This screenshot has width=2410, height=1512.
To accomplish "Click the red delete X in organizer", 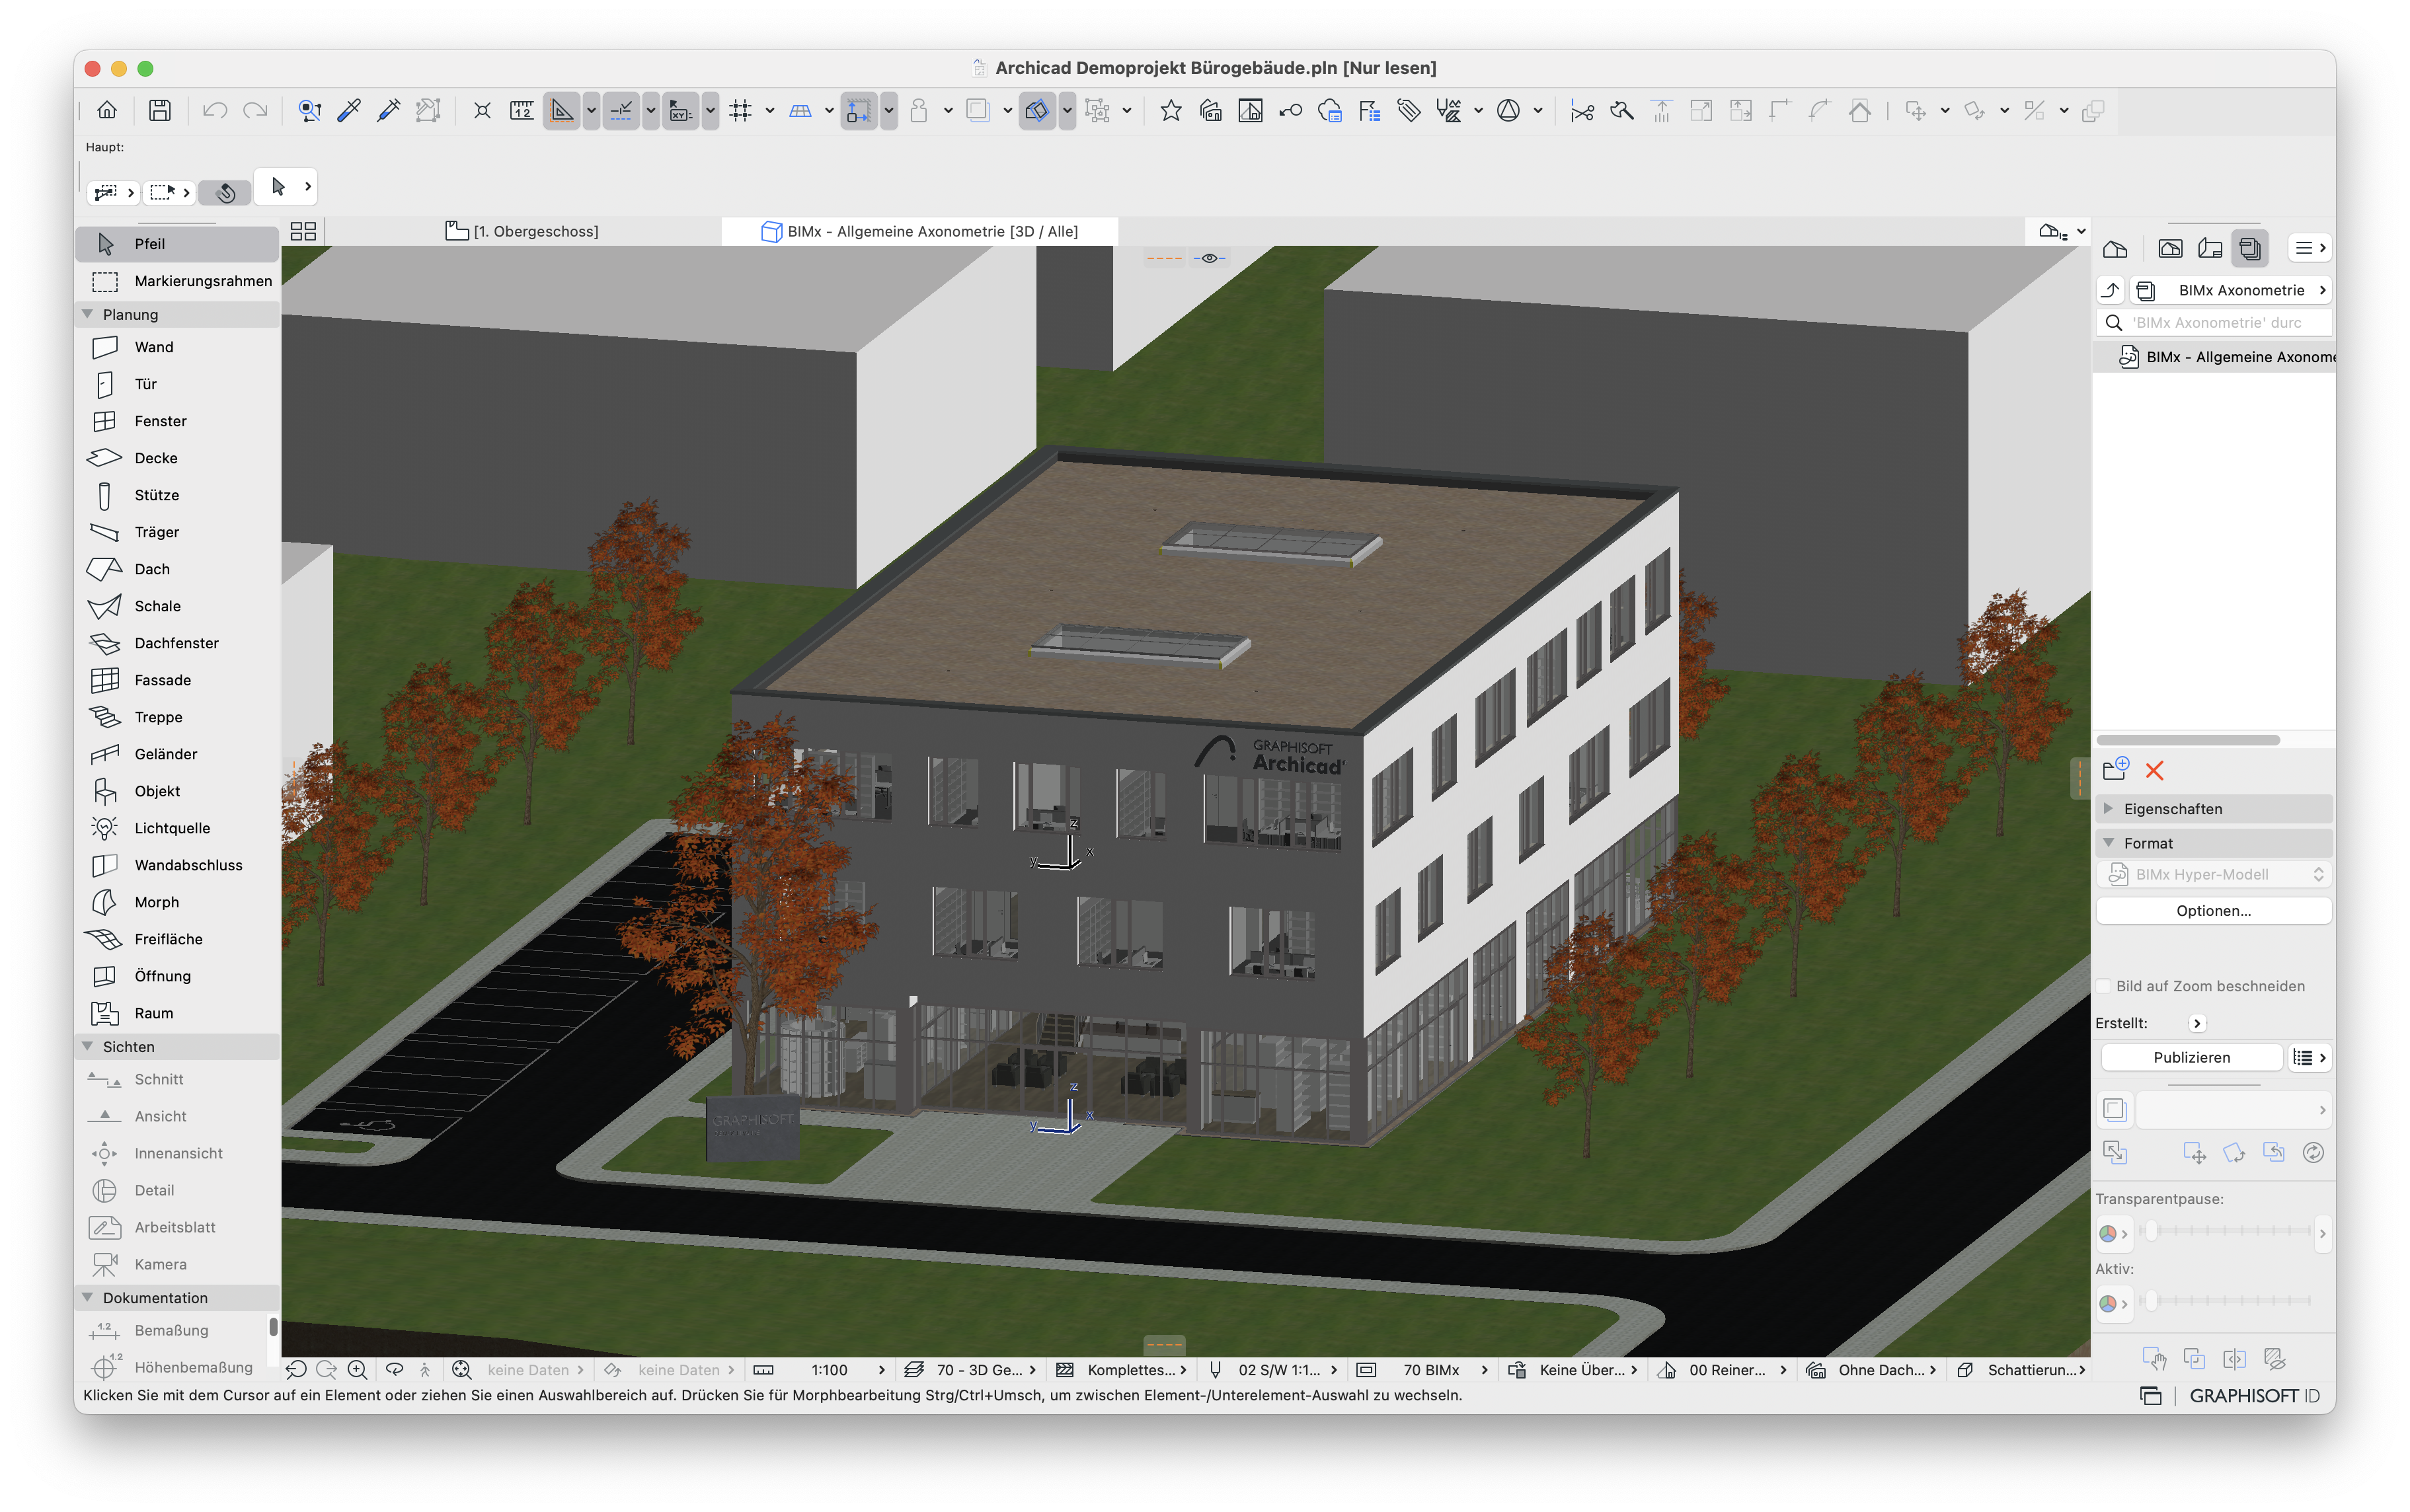I will [x=2154, y=770].
